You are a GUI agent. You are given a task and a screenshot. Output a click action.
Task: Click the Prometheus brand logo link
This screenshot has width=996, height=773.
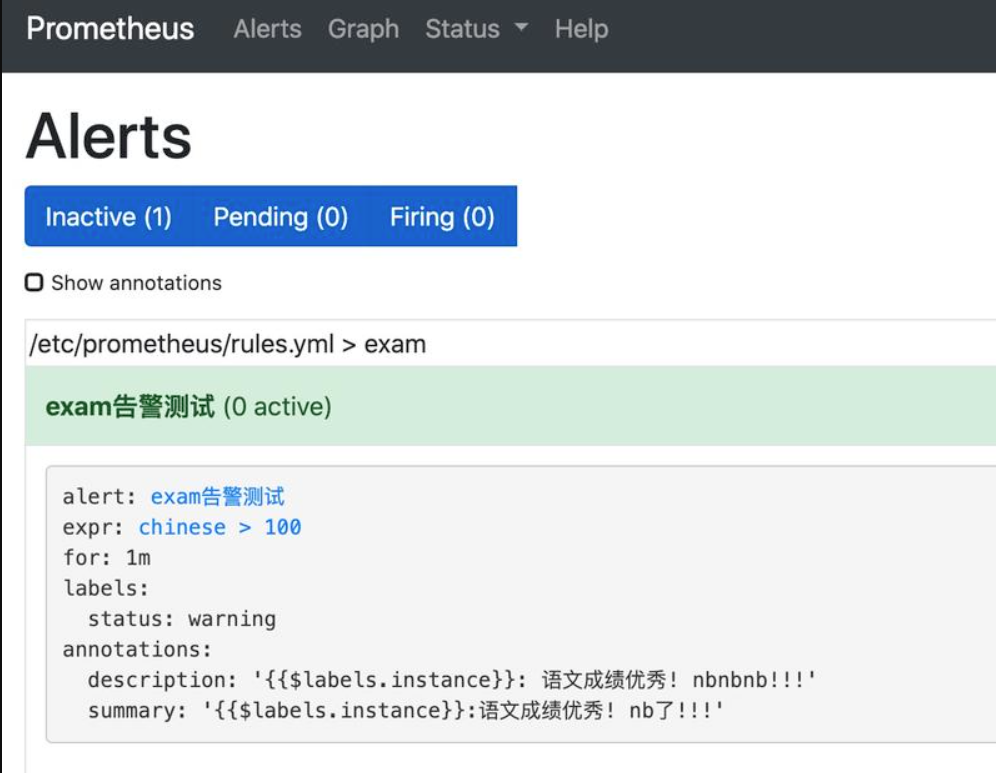pyautogui.click(x=111, y=29)
